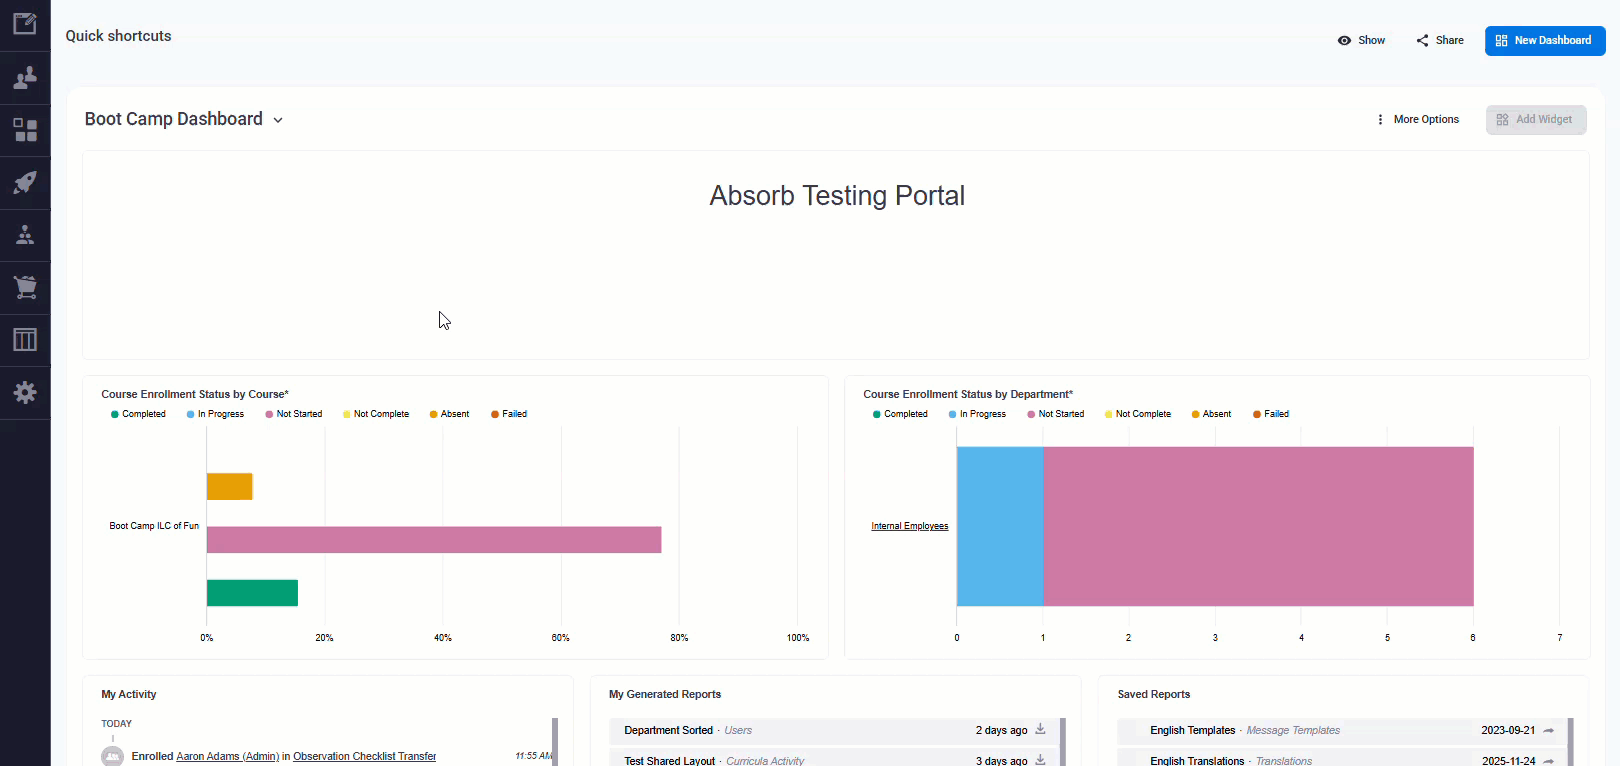The image size is (1620, 766).
Task: Open the compose/edit icon in sidebar
Action: 25,24
